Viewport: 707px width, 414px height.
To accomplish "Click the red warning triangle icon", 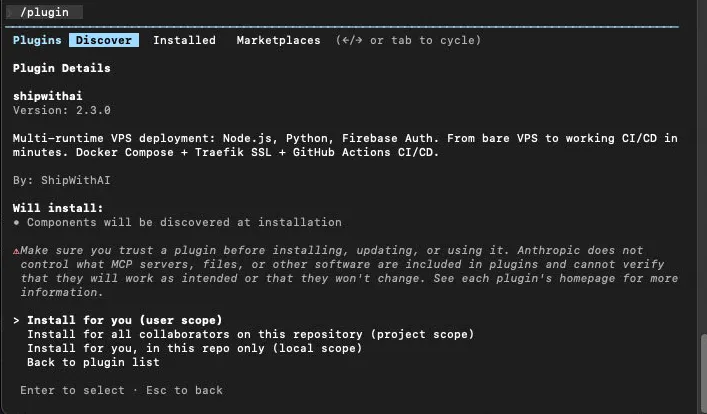I will 16,251.
